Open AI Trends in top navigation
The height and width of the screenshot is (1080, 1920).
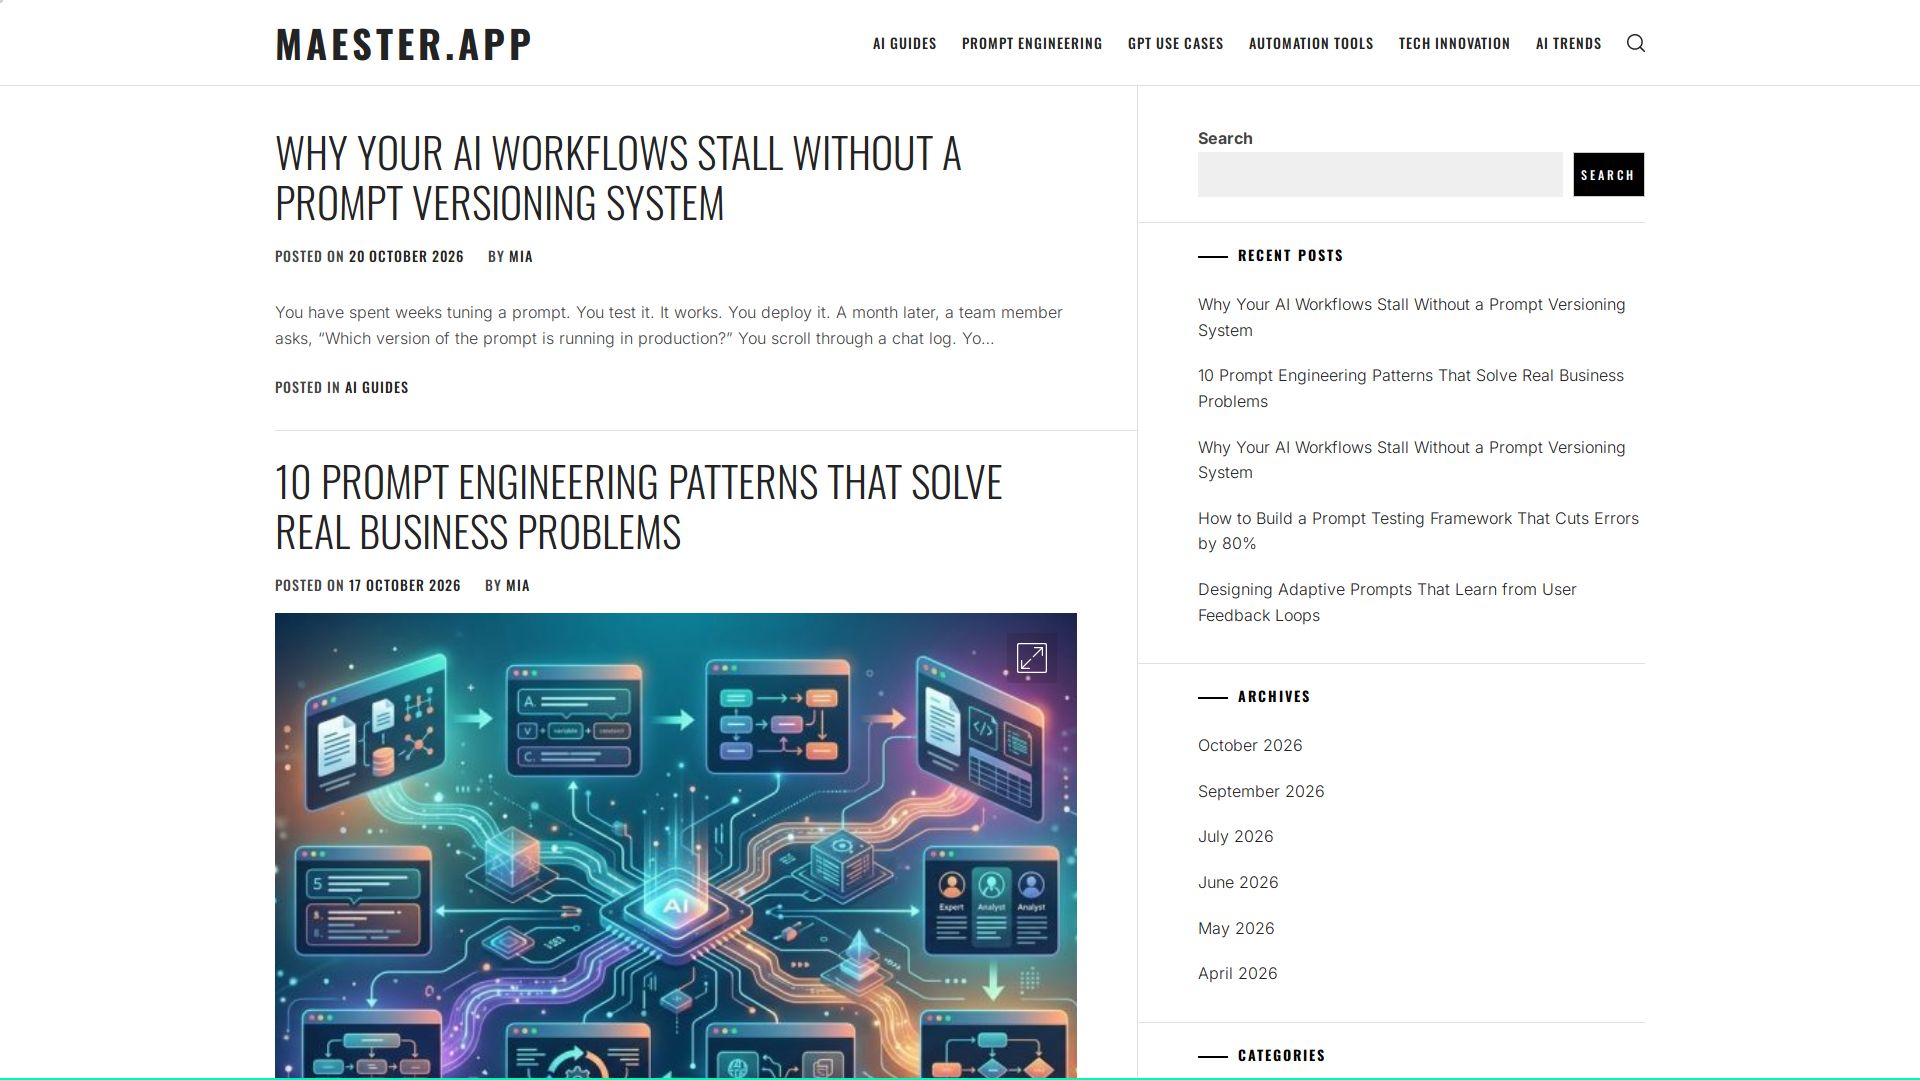(x=1568, y=43)
